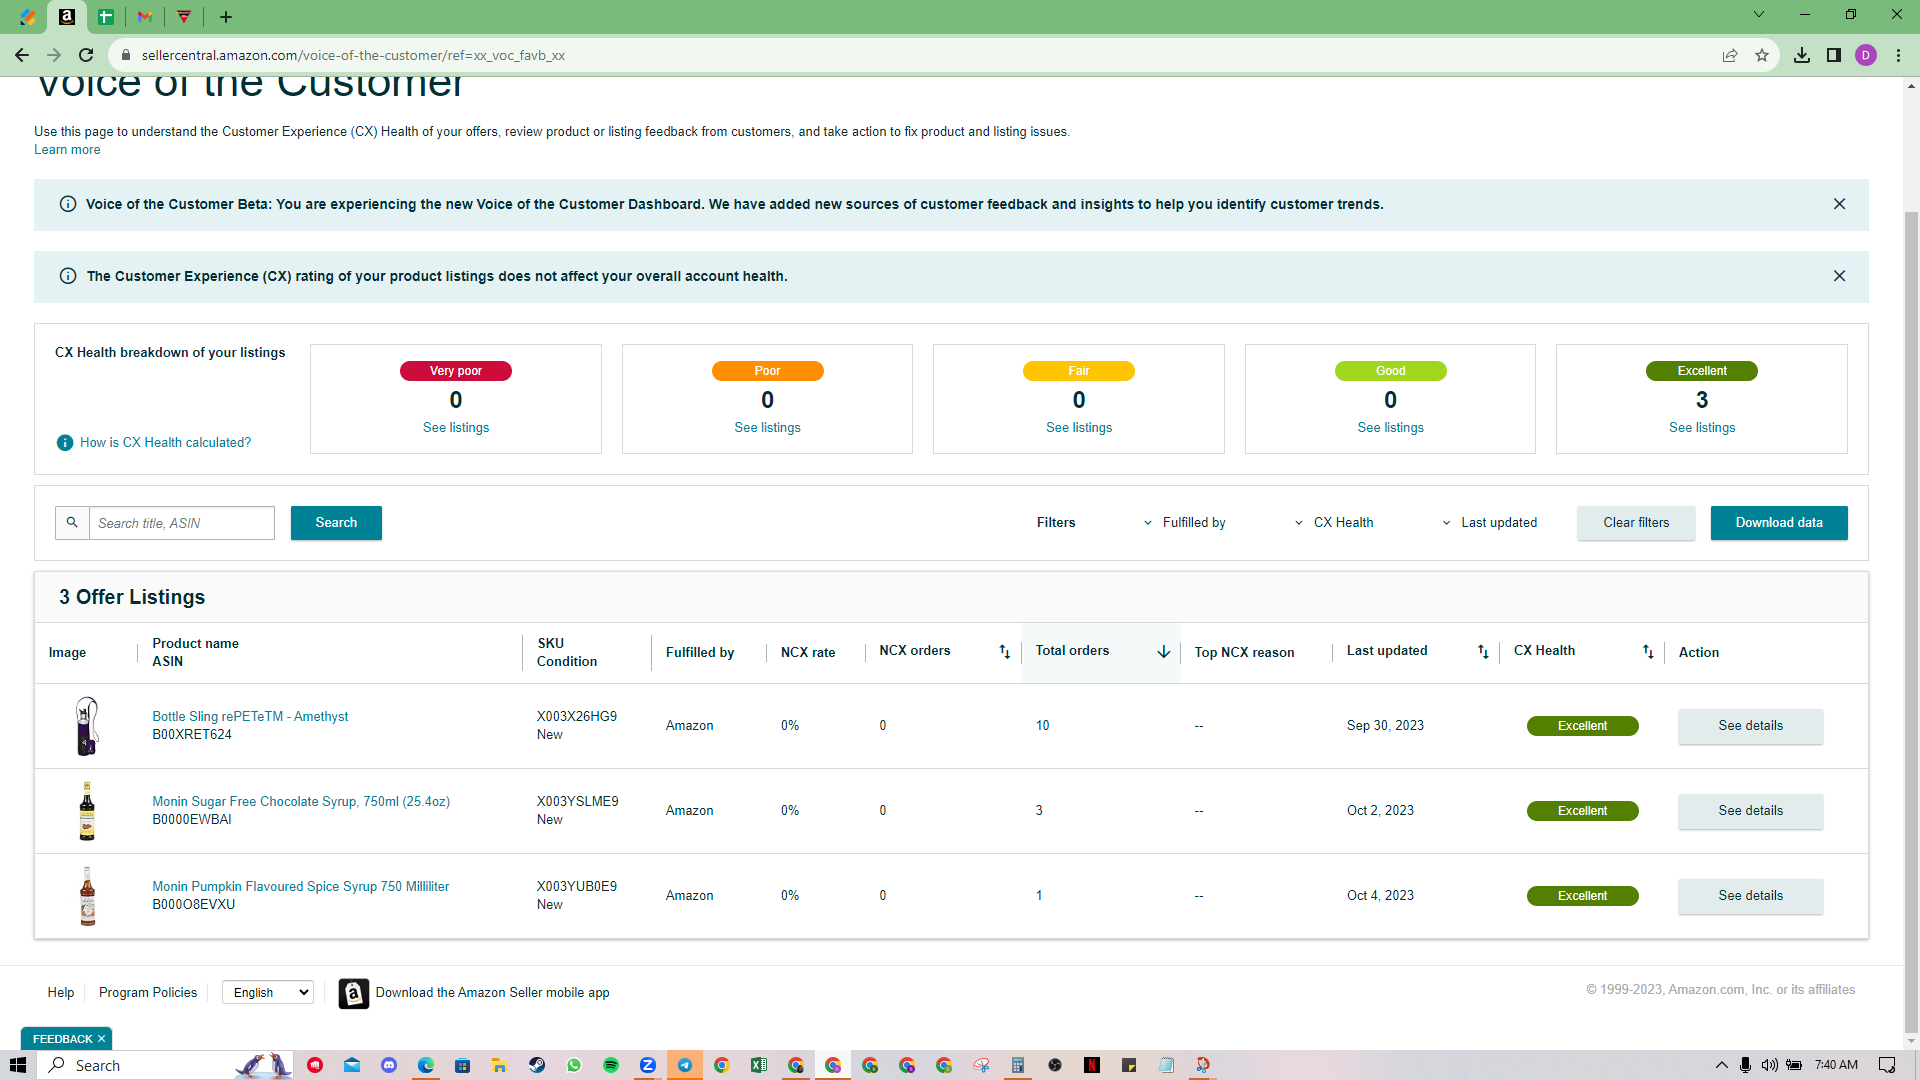See listings rated Excellent
The width and height of the screenshot is (1920, 1080).
point(1702,428)
